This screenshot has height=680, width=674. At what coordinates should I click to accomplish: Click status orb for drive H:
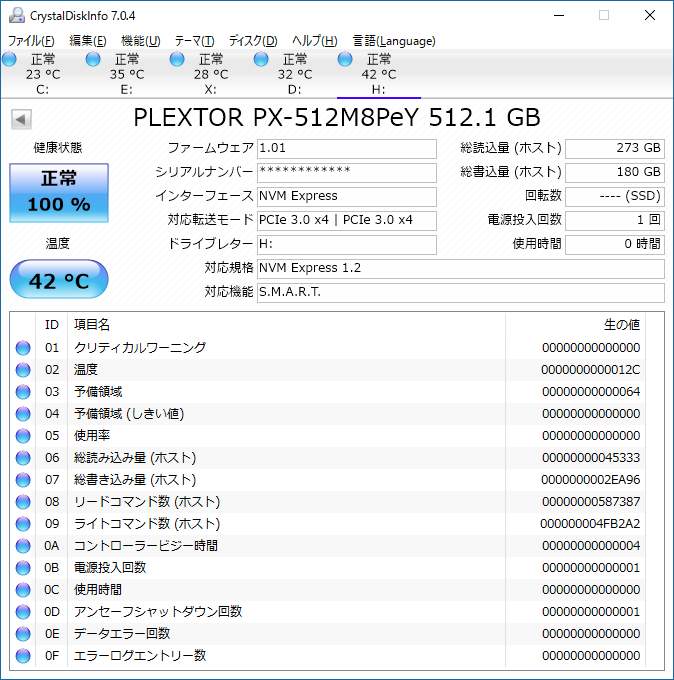pyautogui.click(x=345, y=59)
